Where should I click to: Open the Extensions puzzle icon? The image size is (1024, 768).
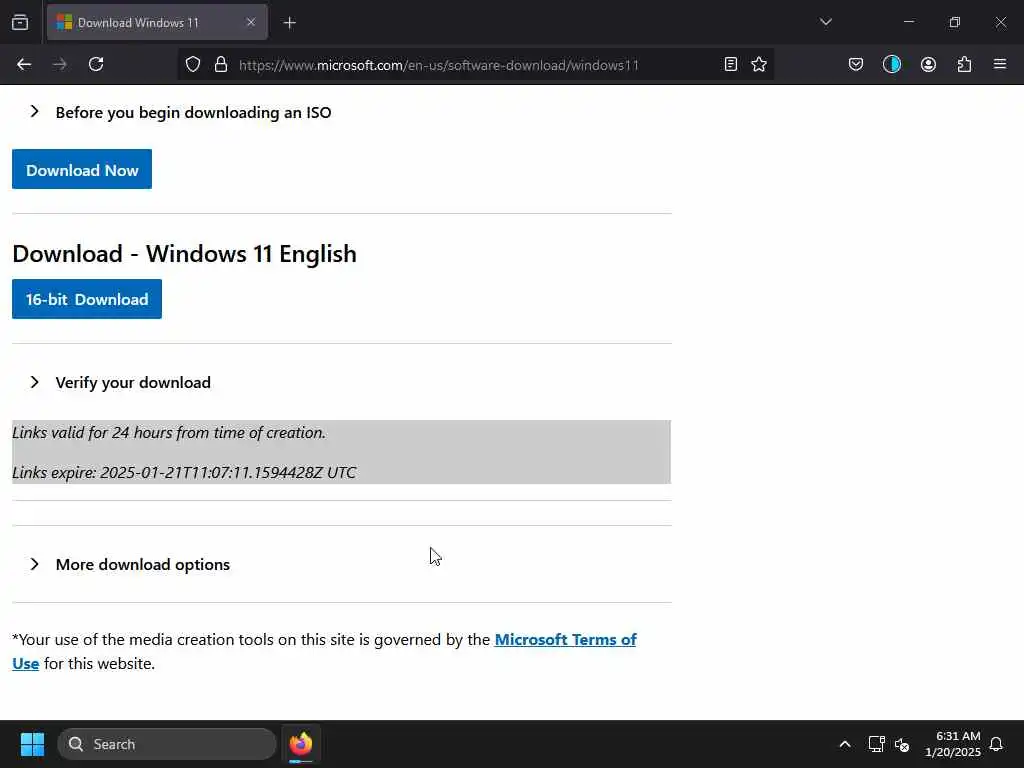click(964, 64)
